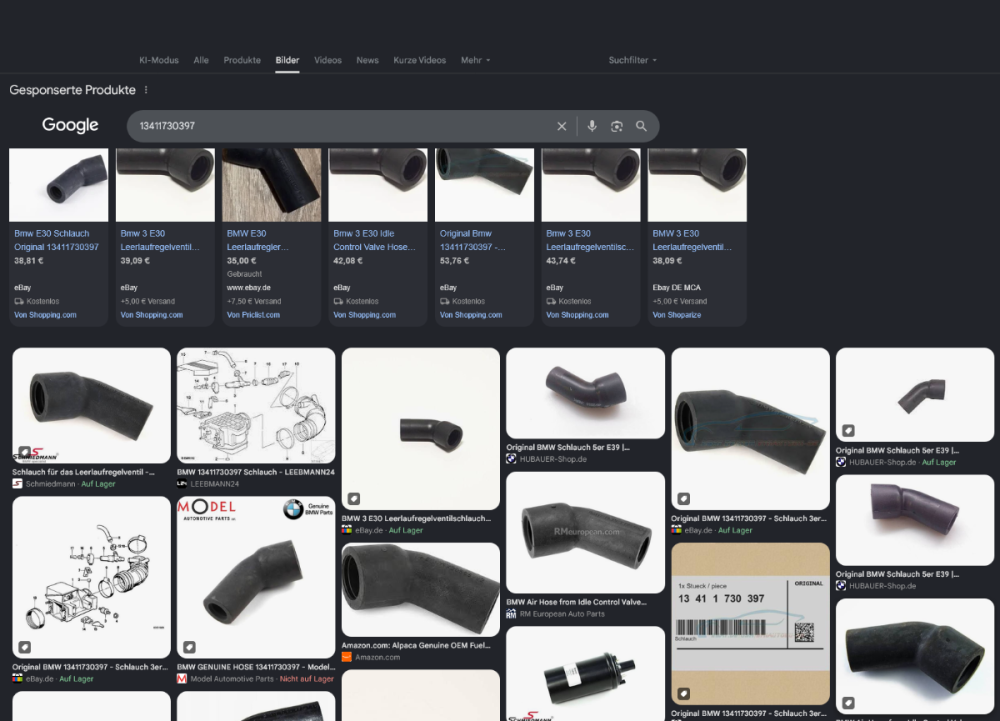Switch to the Alle results tab

click(x=201, y=60)
